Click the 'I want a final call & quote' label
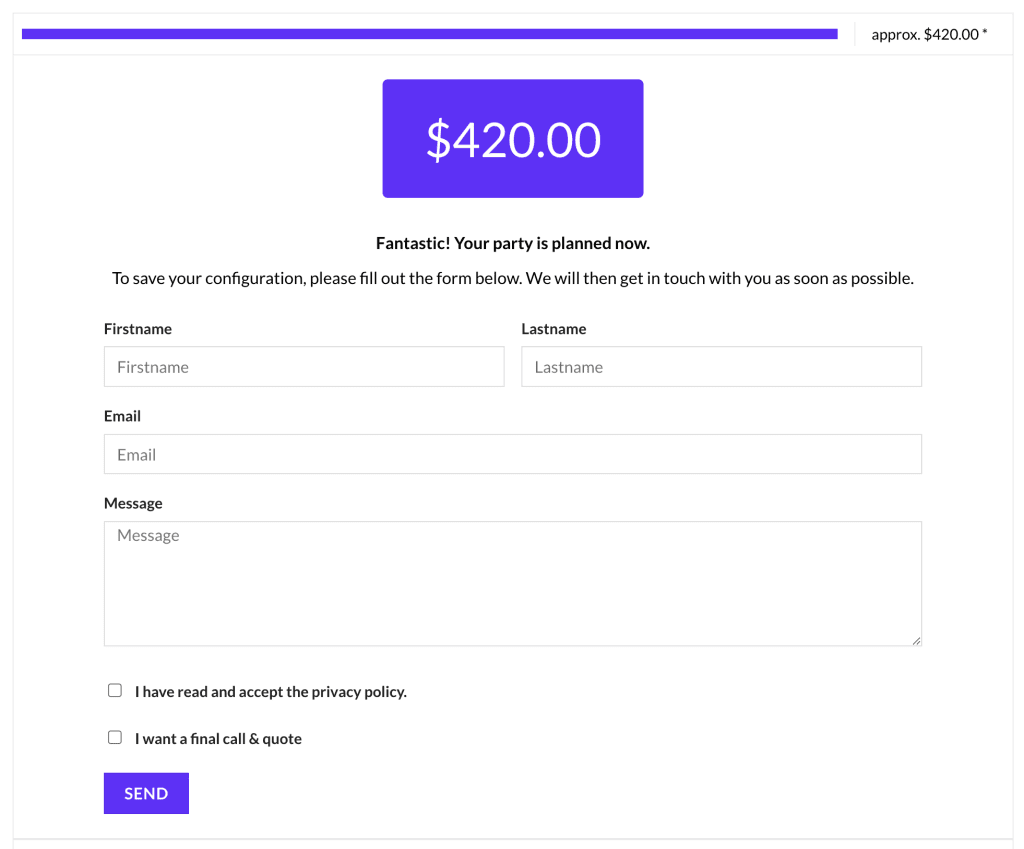This screenshot has width=1024, height=849. click(x=218, y=738)
